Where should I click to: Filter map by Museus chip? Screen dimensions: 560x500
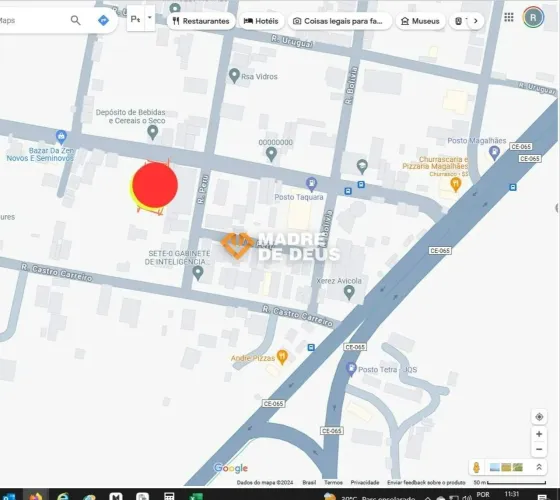coord(420,21)
